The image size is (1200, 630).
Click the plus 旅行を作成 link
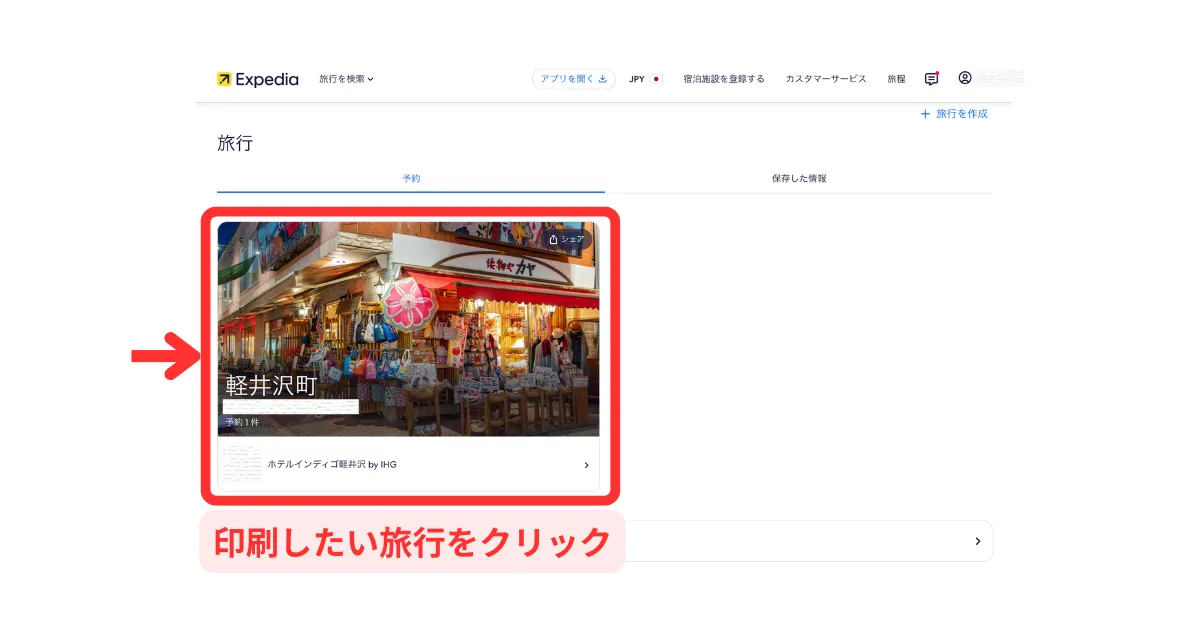click(954, 114)
